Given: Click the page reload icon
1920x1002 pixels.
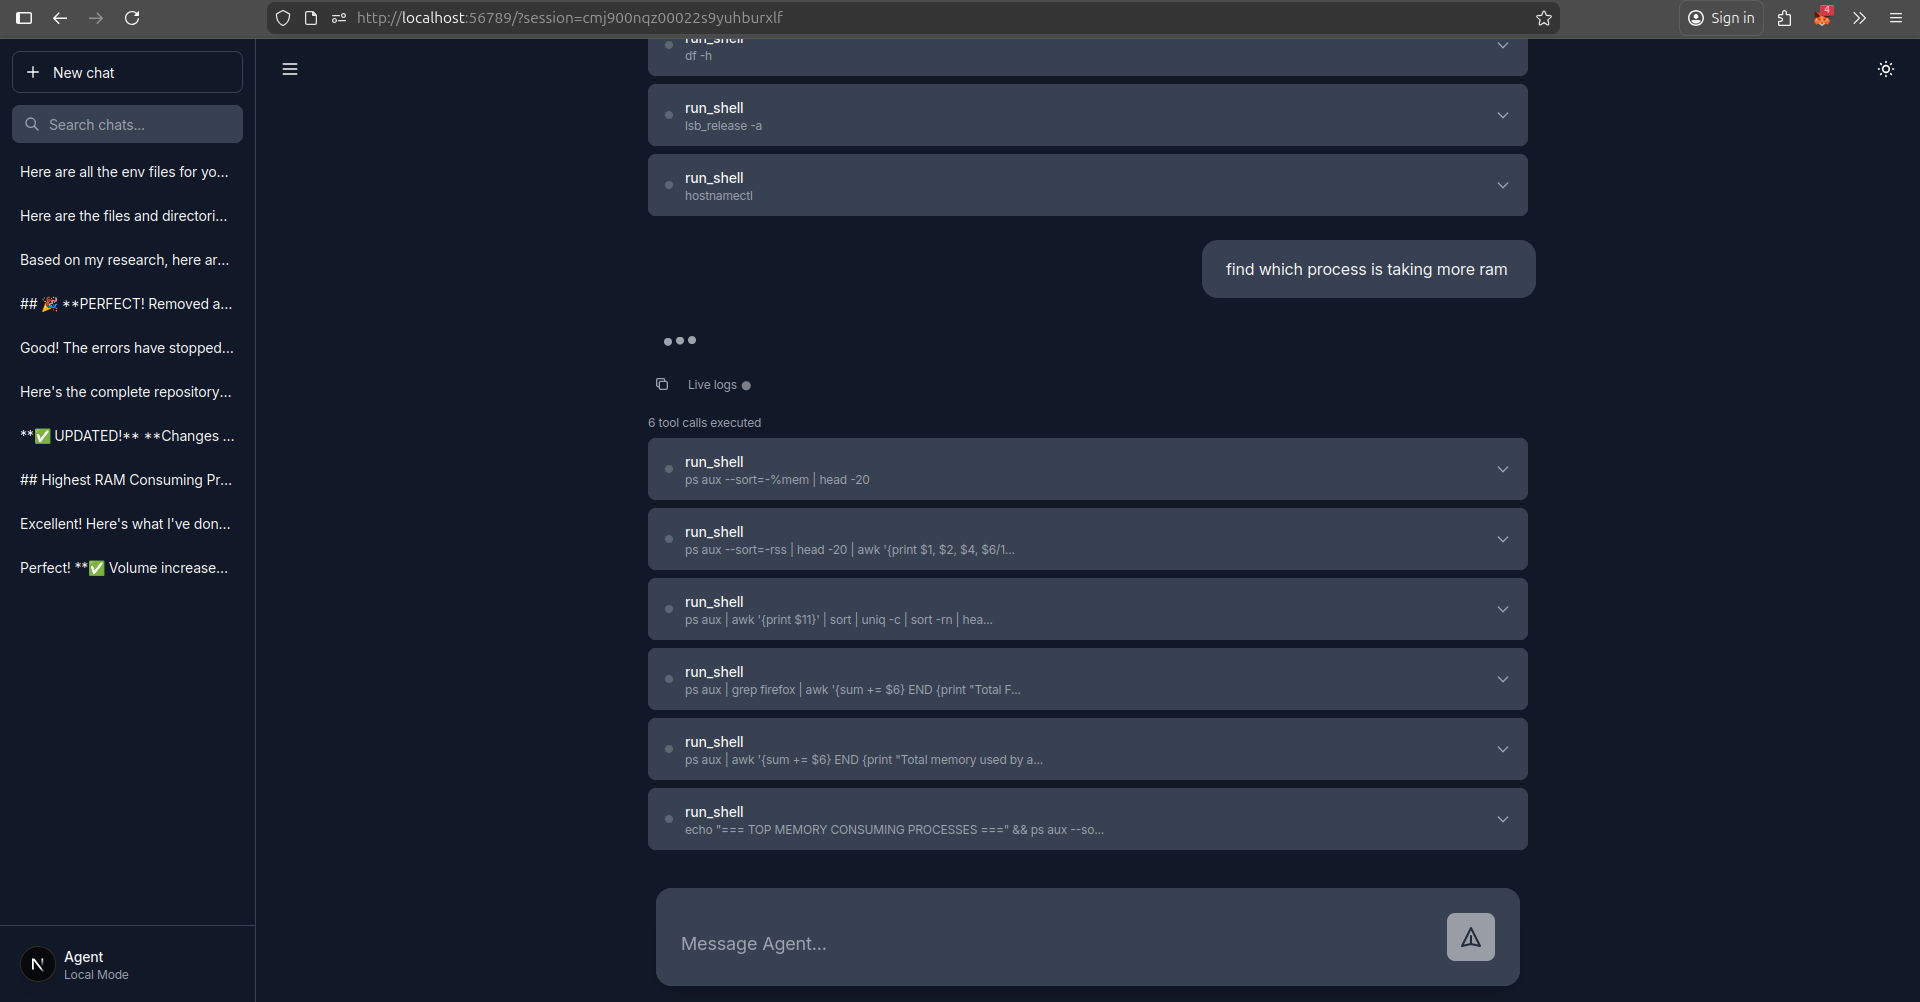Looking at the screenshot, I should 132,18.
